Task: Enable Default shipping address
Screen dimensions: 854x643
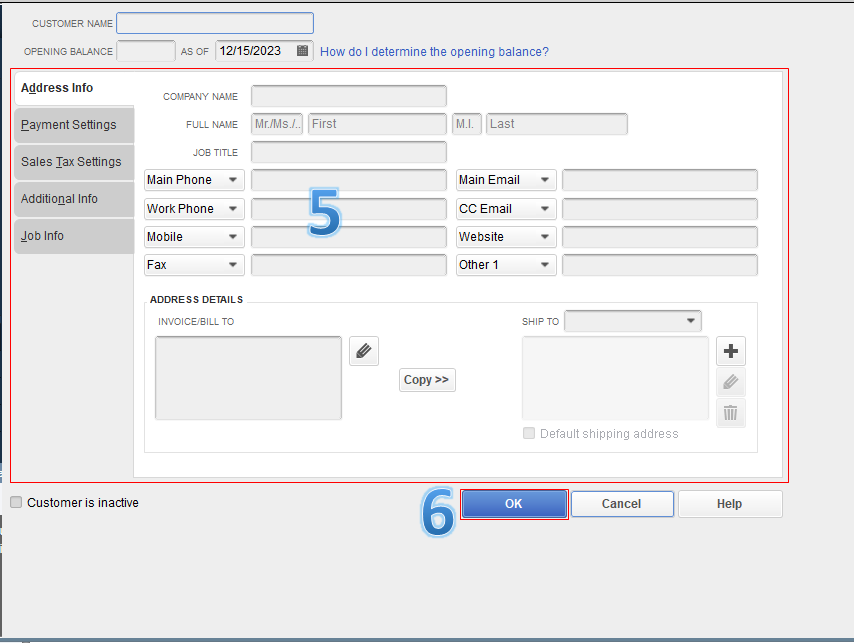Action: 528,433
